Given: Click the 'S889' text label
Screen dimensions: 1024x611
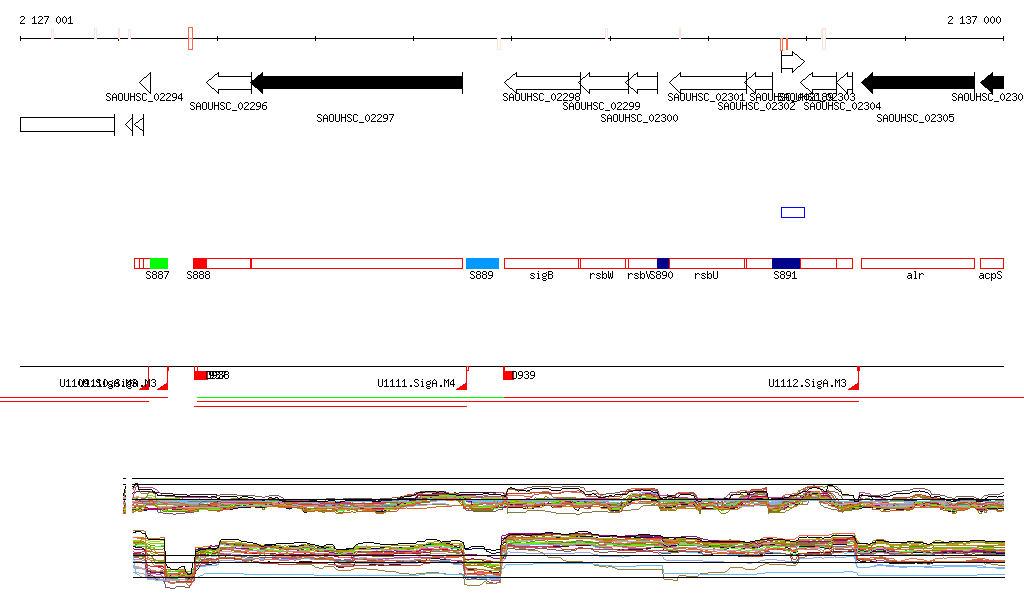Looking at the screenshot, I should tap(481, 275).
